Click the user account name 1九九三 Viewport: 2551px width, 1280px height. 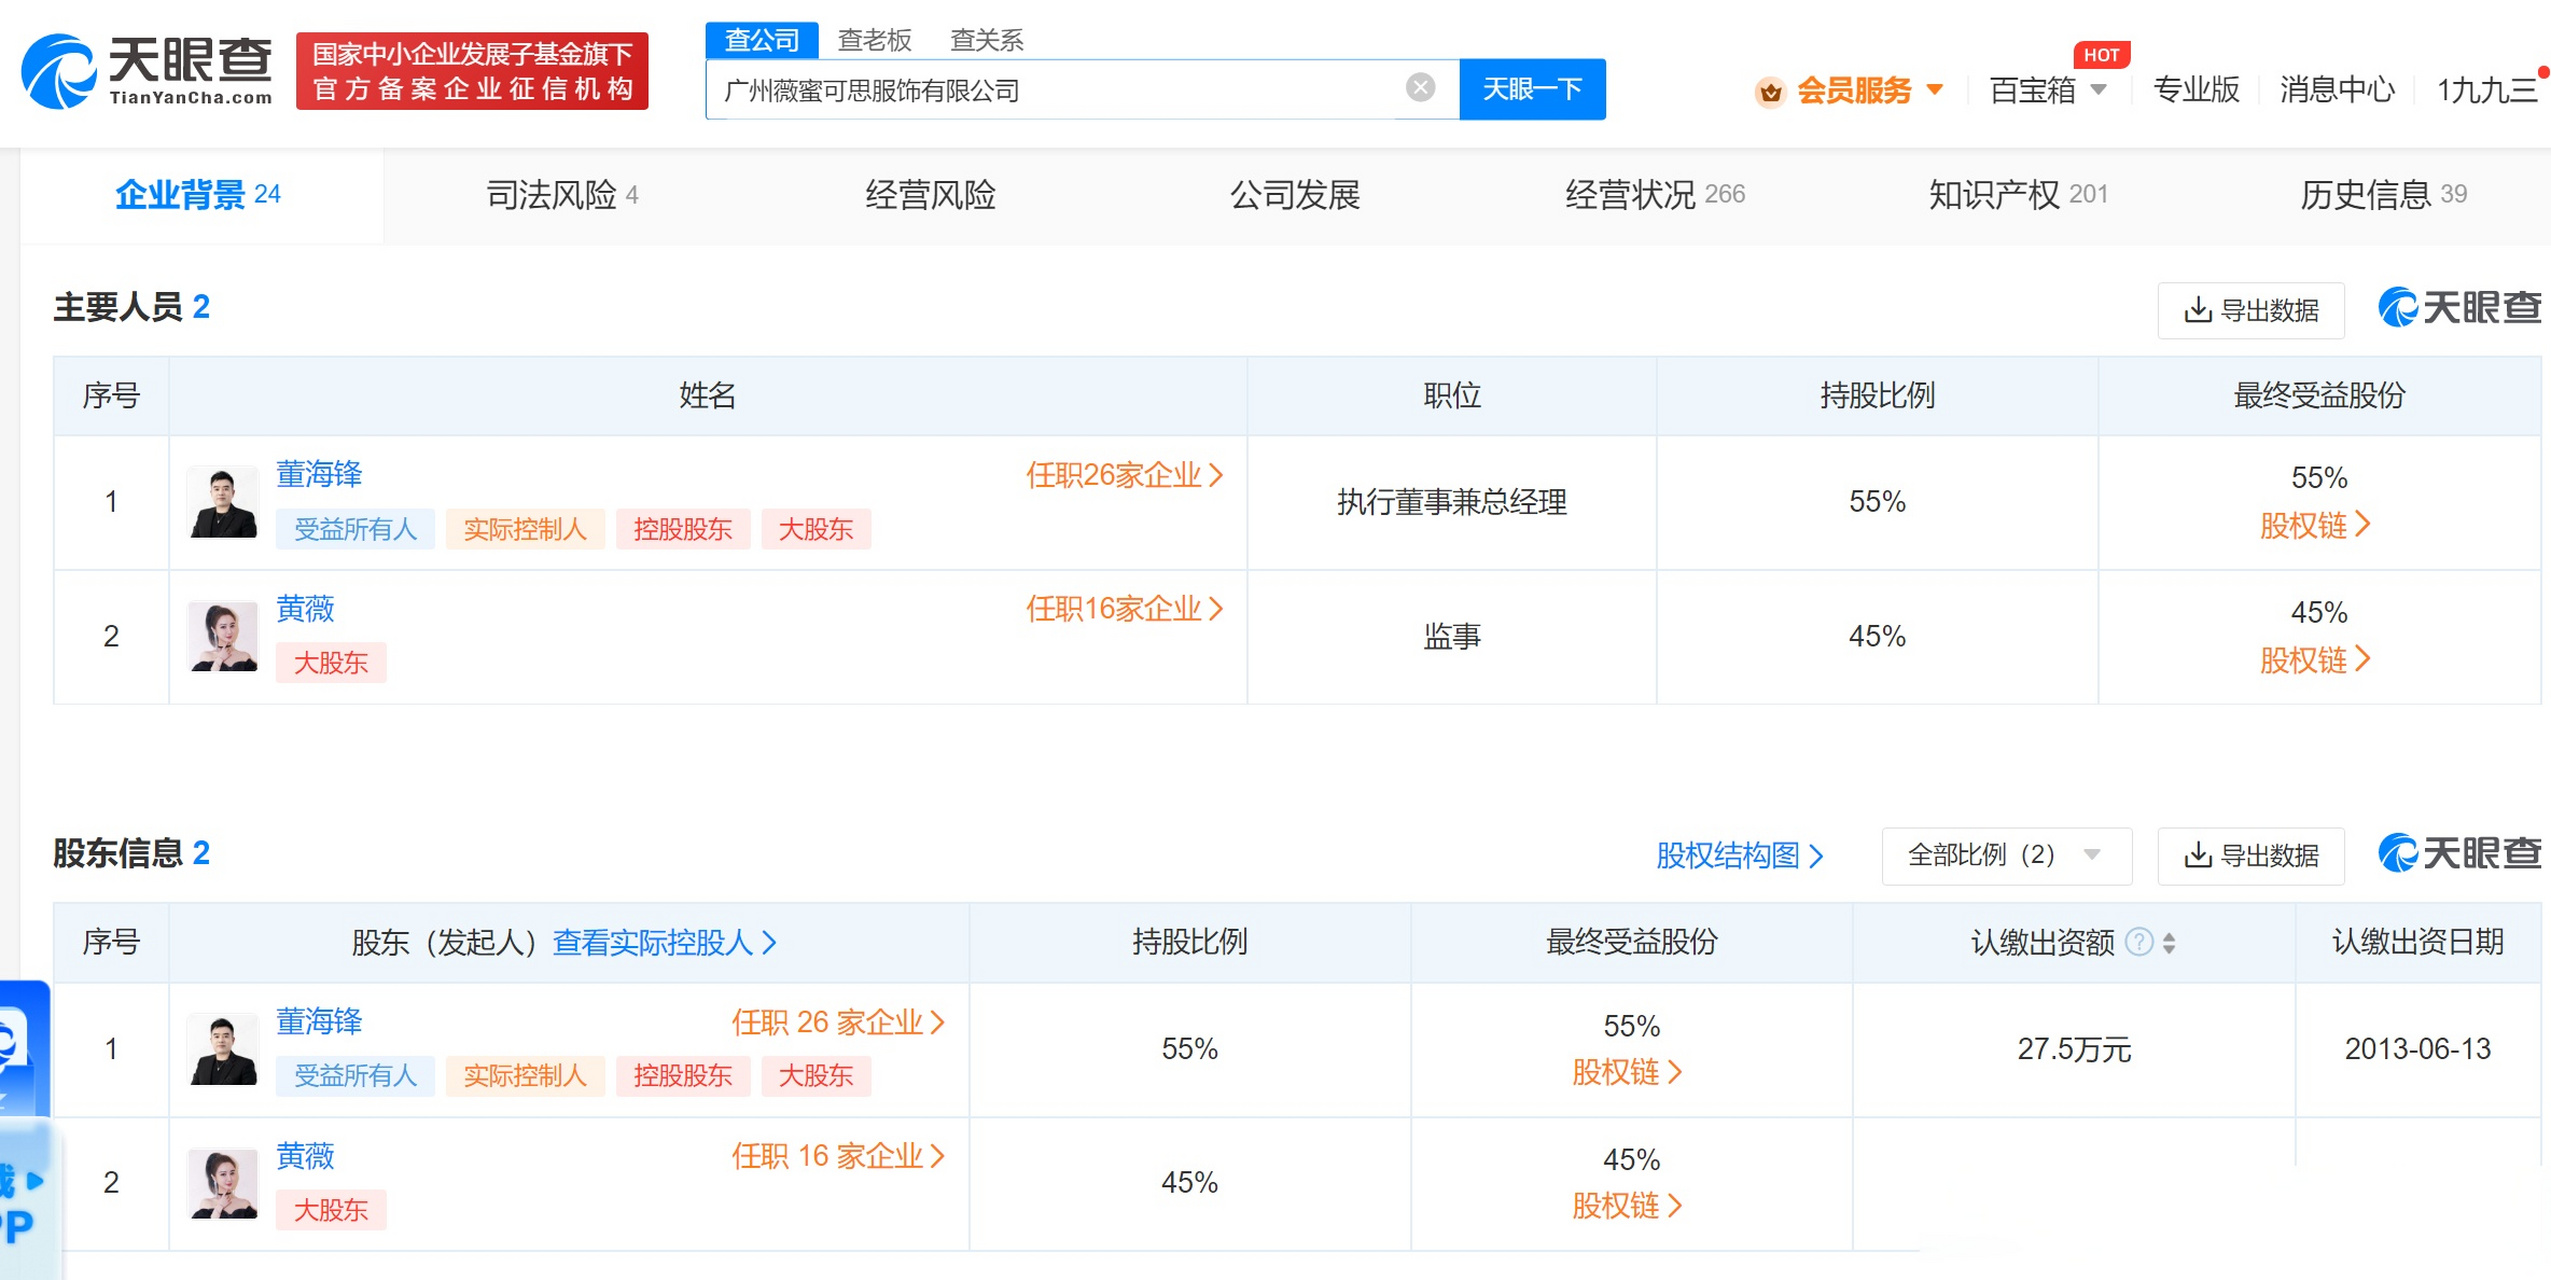[x=2487, y=90]
